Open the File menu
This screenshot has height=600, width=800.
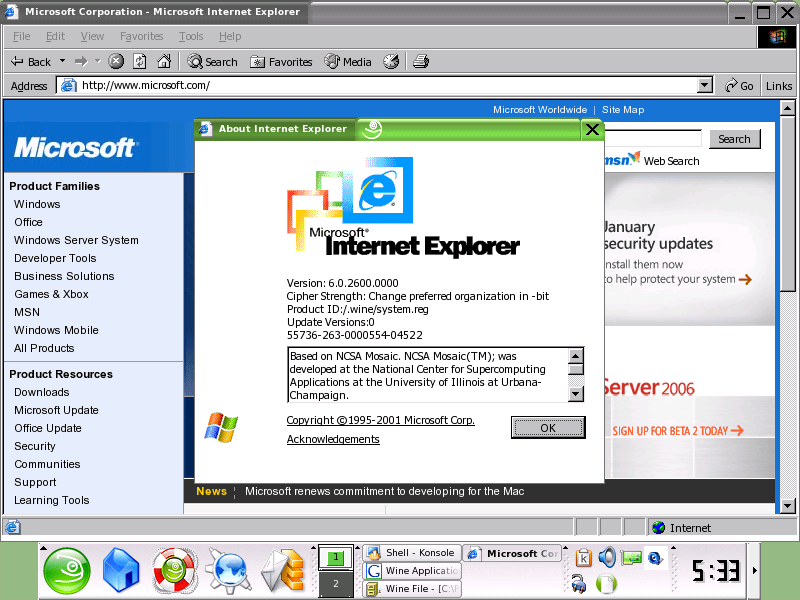(21, 36)
